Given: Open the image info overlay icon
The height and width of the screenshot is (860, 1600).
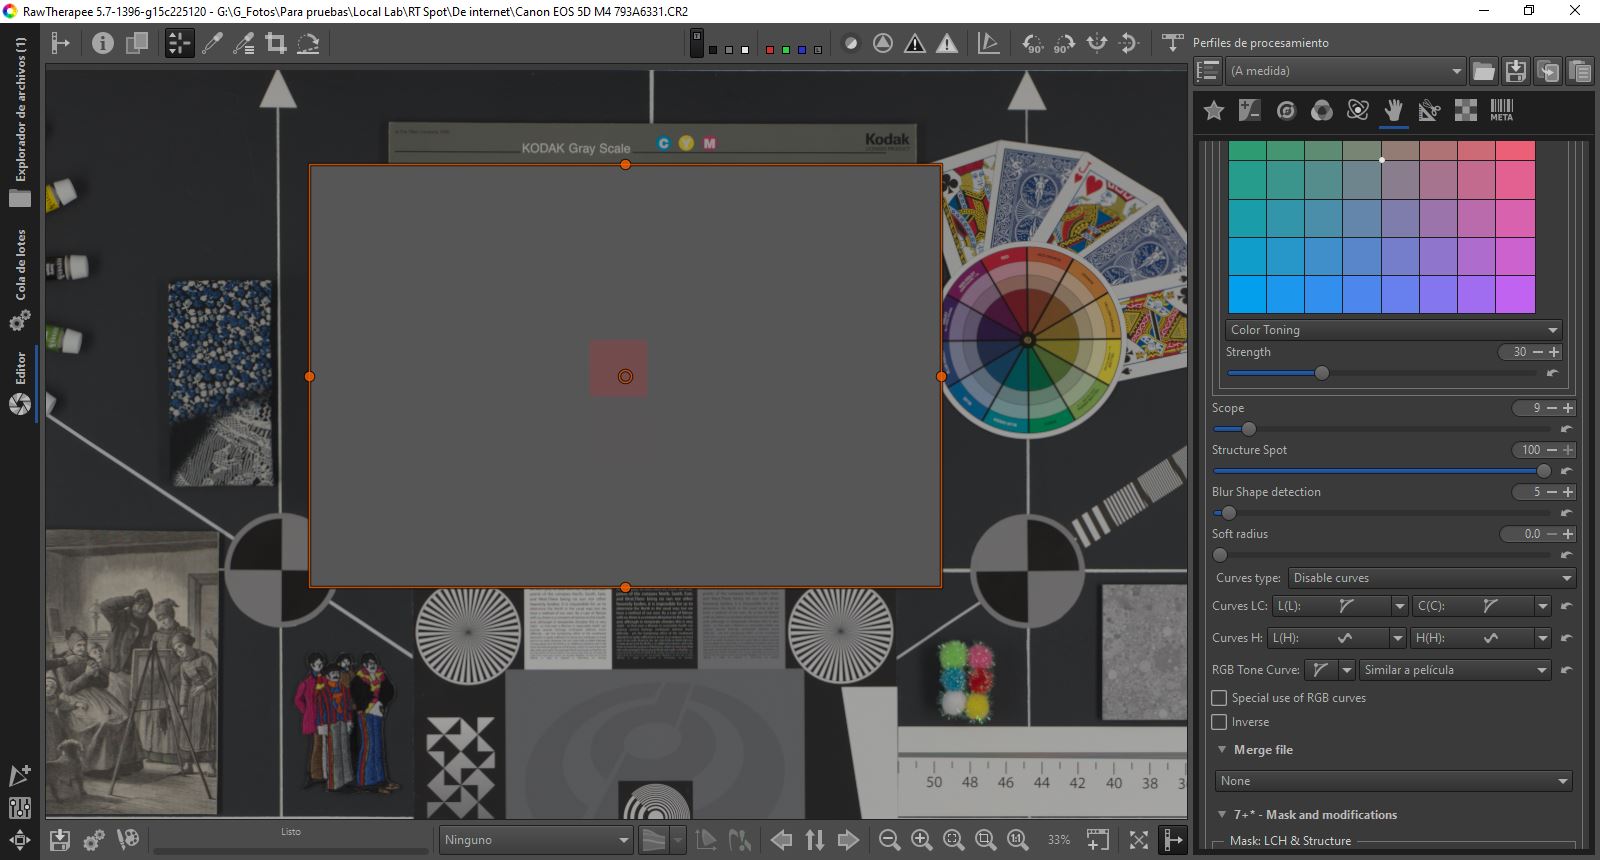Looking at the screenshot, I should [x=102, y=43].
